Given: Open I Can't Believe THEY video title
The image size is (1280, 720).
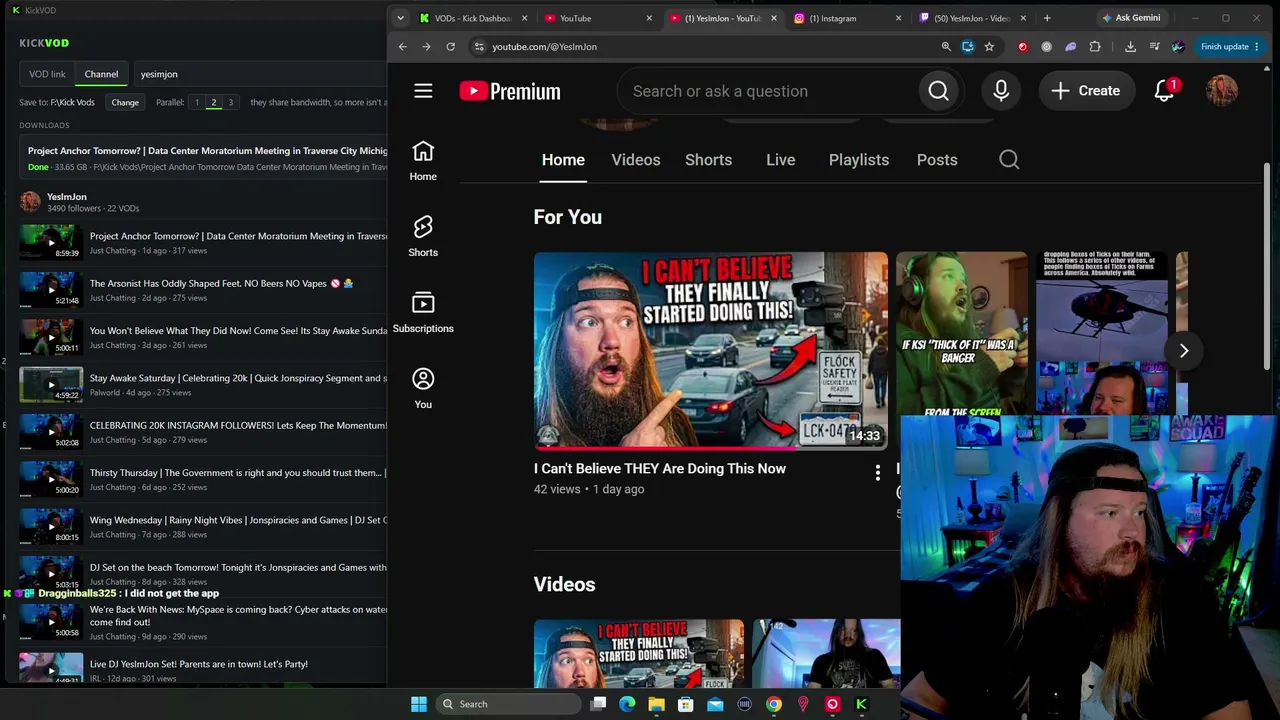Looking at the screenshot, I should 660,468.
